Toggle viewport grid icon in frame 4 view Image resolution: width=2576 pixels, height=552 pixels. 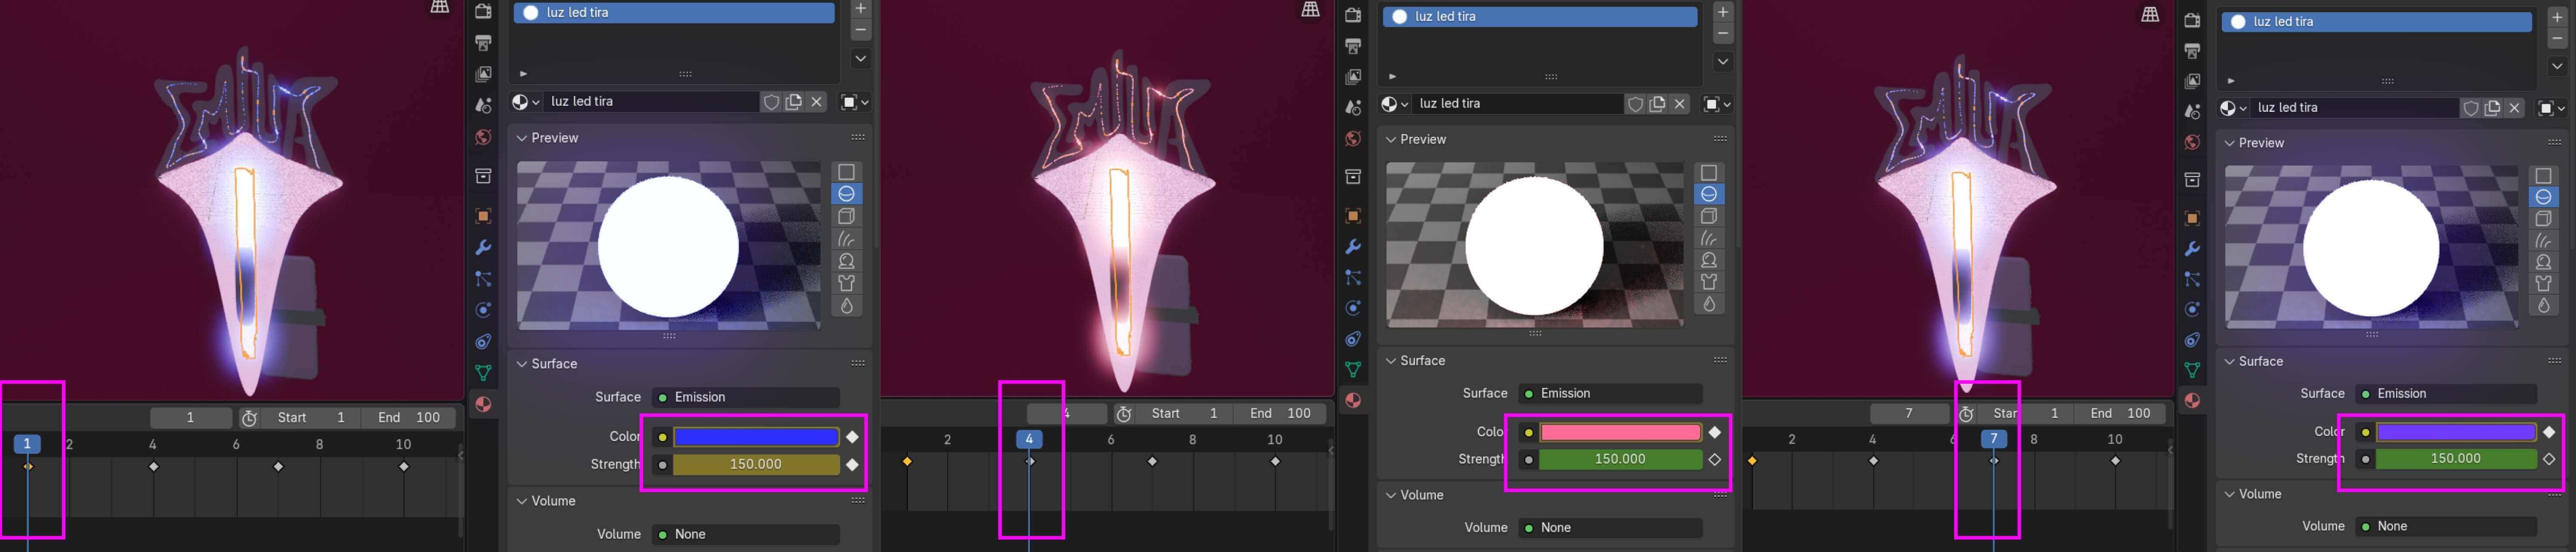pos(1310,9)
